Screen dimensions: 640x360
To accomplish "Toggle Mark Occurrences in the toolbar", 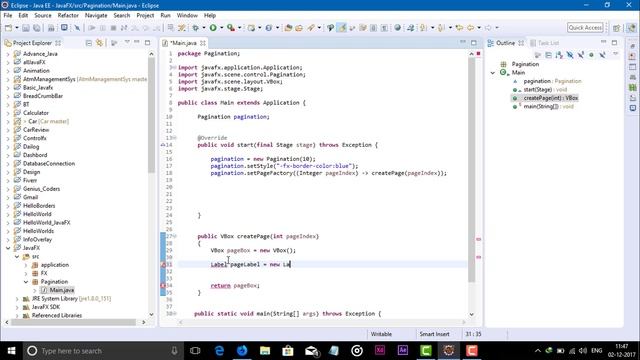I will 342,28.
